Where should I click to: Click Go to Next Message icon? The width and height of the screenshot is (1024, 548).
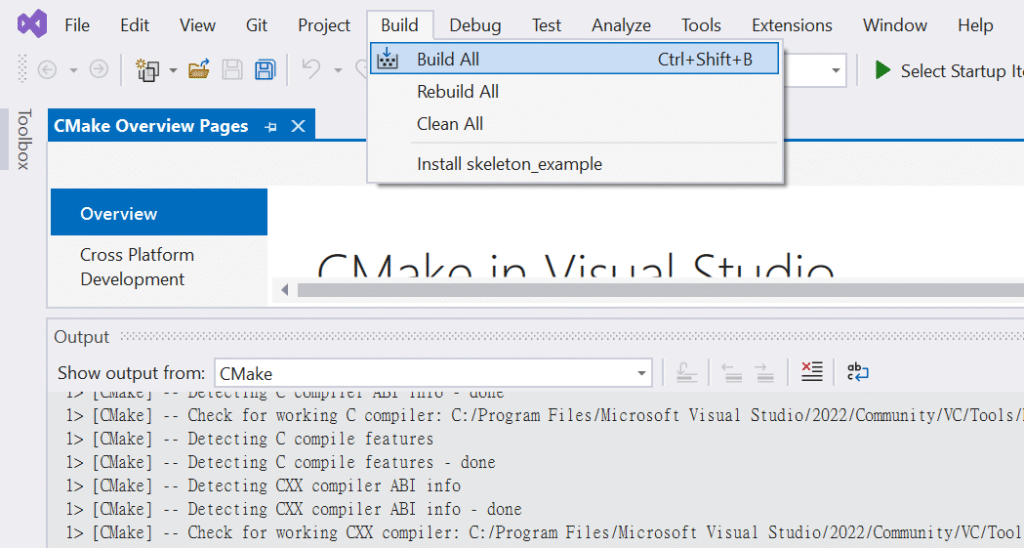point(764,372)
